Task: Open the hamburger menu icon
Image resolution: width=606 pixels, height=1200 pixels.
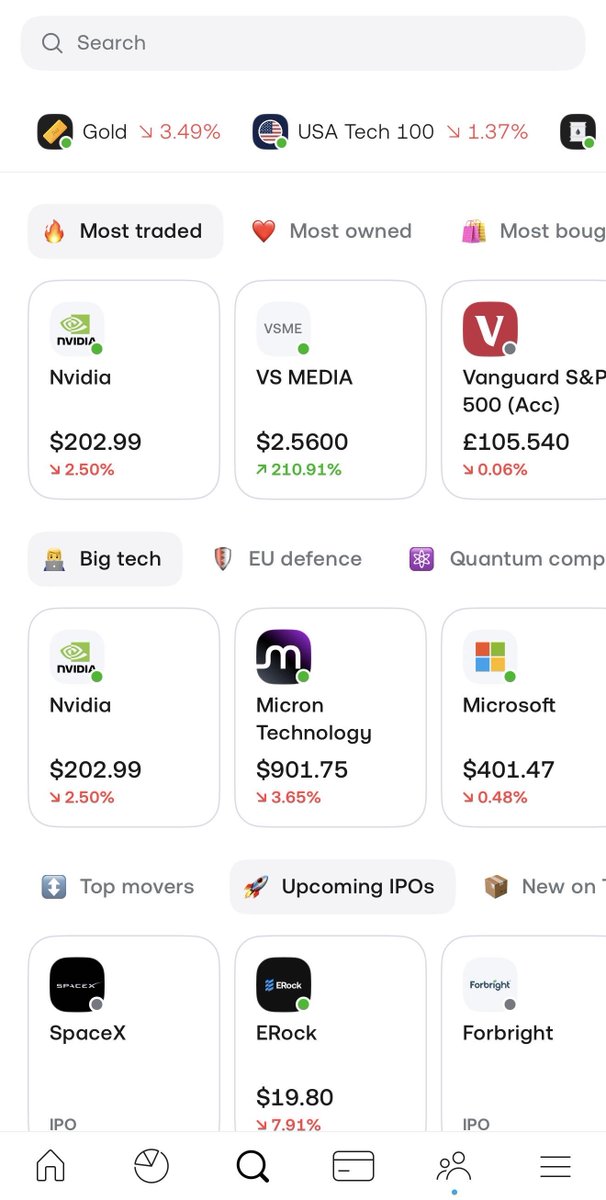Action: (x=555, y=1165)
